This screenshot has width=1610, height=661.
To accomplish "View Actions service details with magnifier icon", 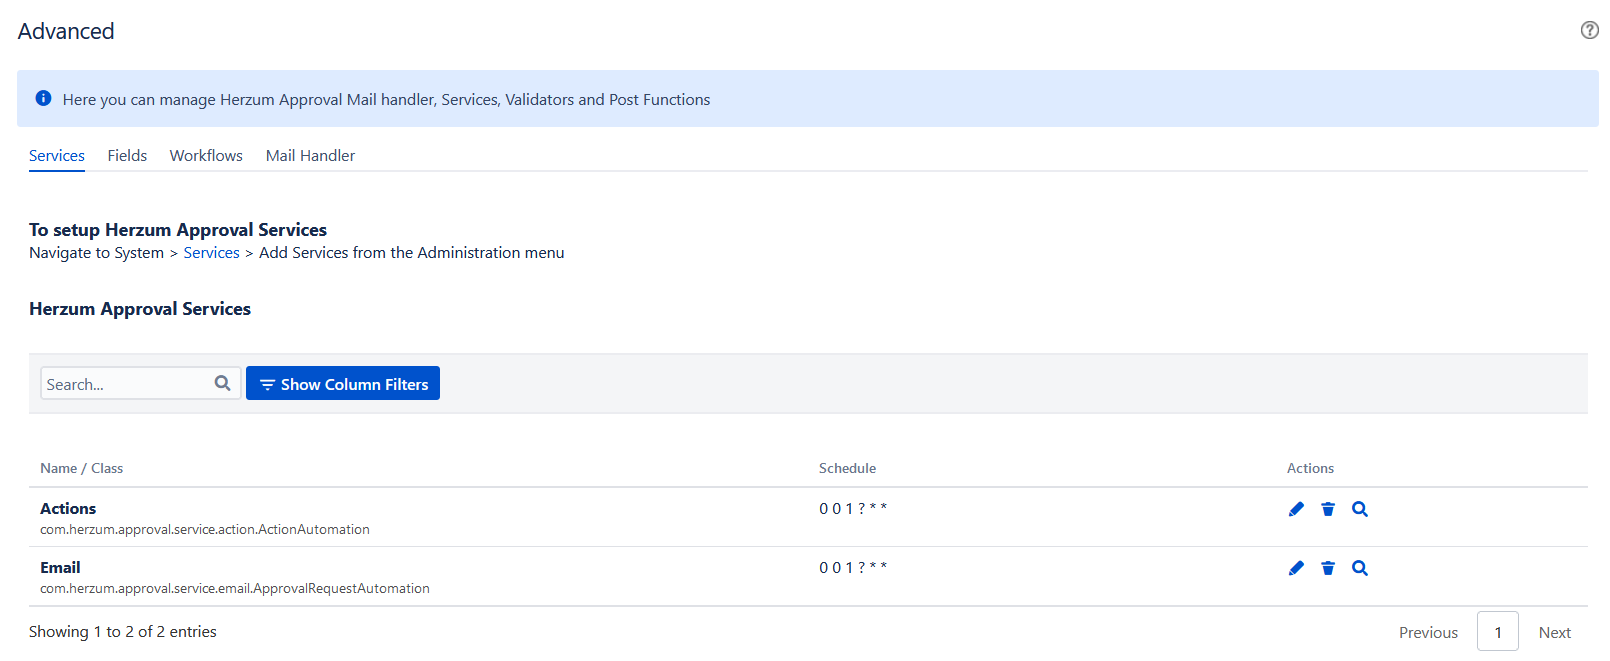I will pyautogui.click(x=1360, y=509).
